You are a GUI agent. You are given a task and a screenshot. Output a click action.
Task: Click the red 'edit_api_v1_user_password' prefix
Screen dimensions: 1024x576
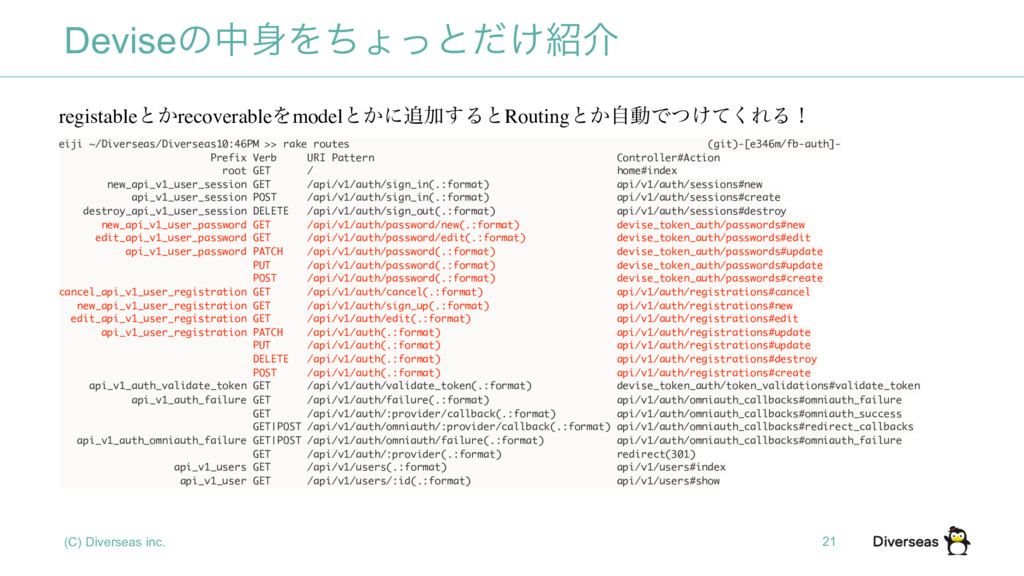[x=170, y=238]
